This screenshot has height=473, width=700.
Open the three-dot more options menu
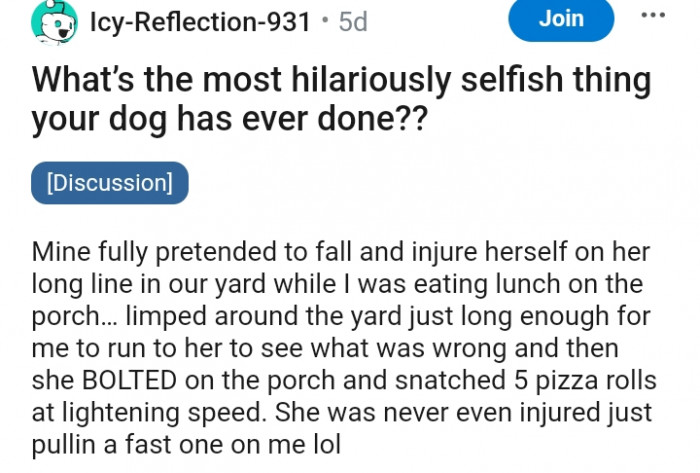pos(652,17)
